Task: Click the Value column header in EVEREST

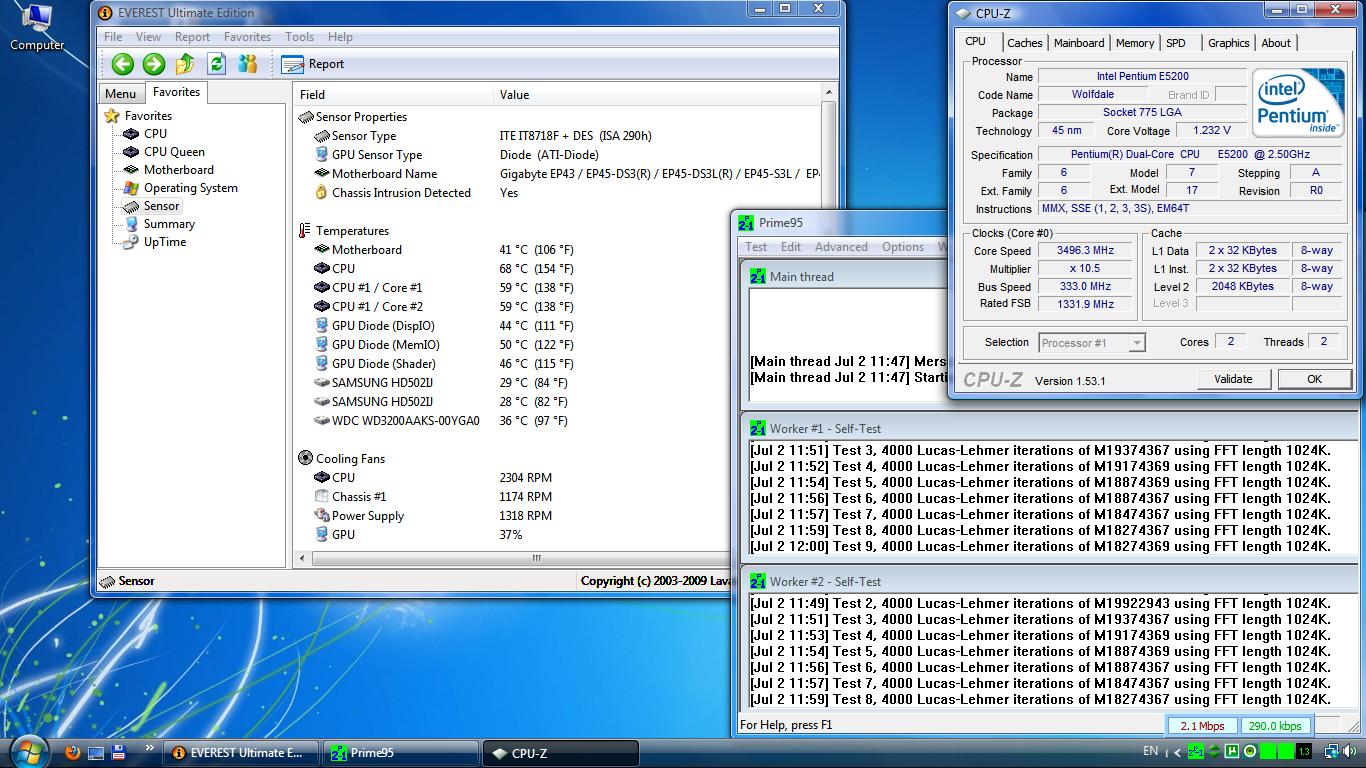Action: (658, 95)
